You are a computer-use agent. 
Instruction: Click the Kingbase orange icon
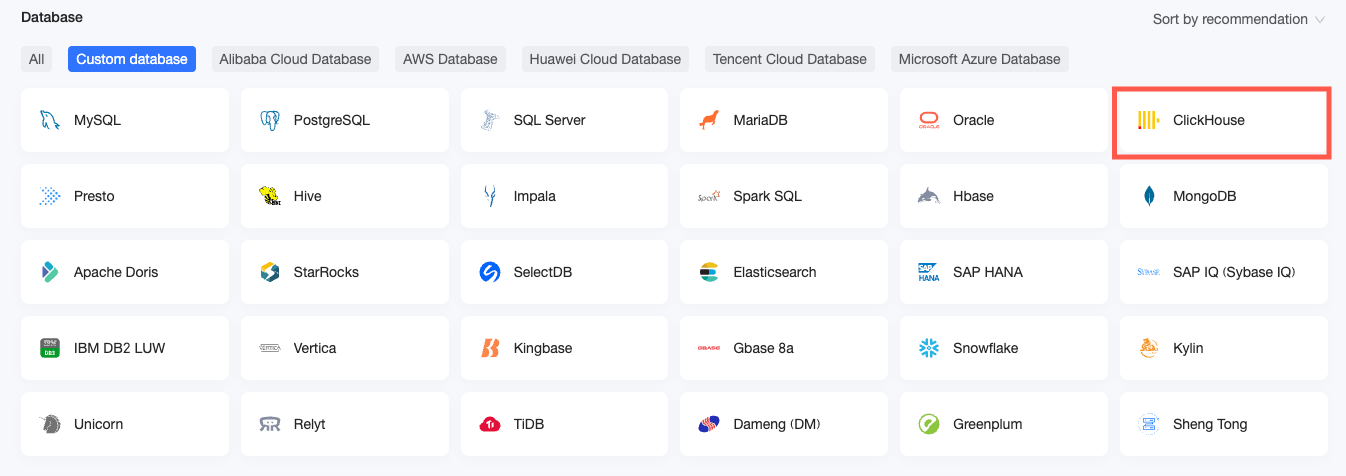point(489,348)
